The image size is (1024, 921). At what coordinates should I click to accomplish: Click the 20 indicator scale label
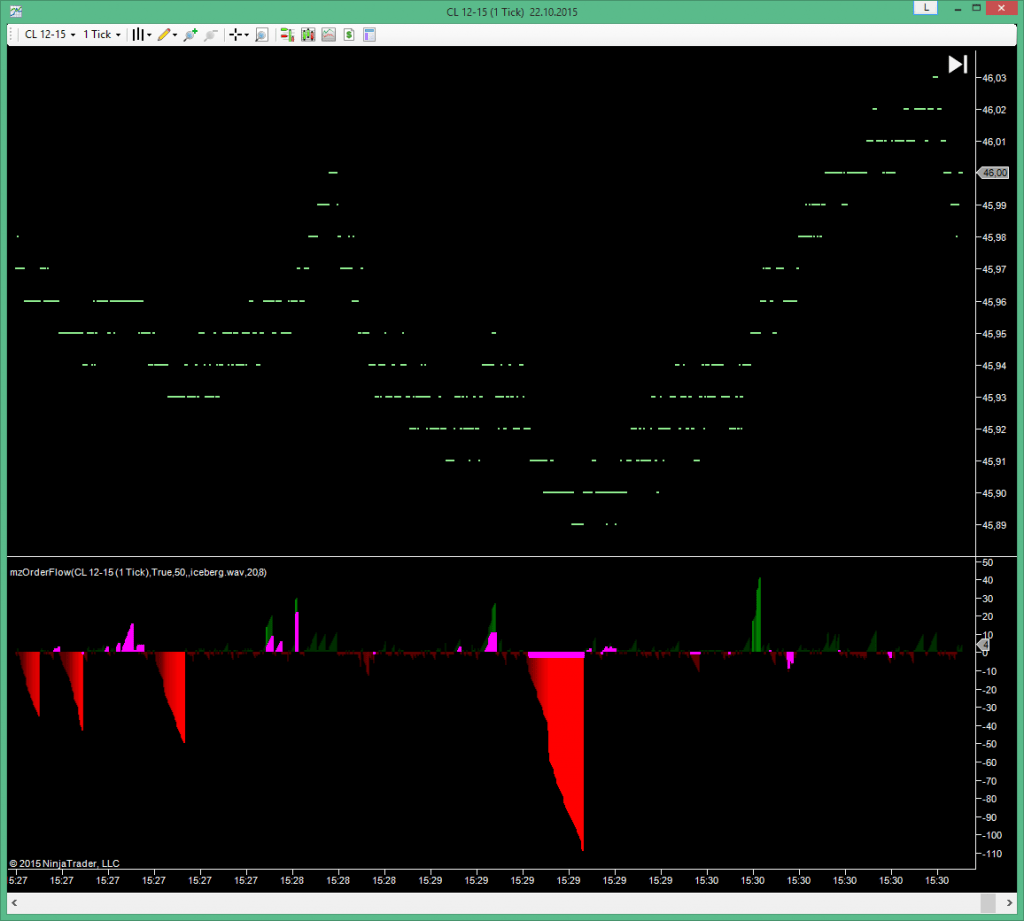click(x=988, y=617)
